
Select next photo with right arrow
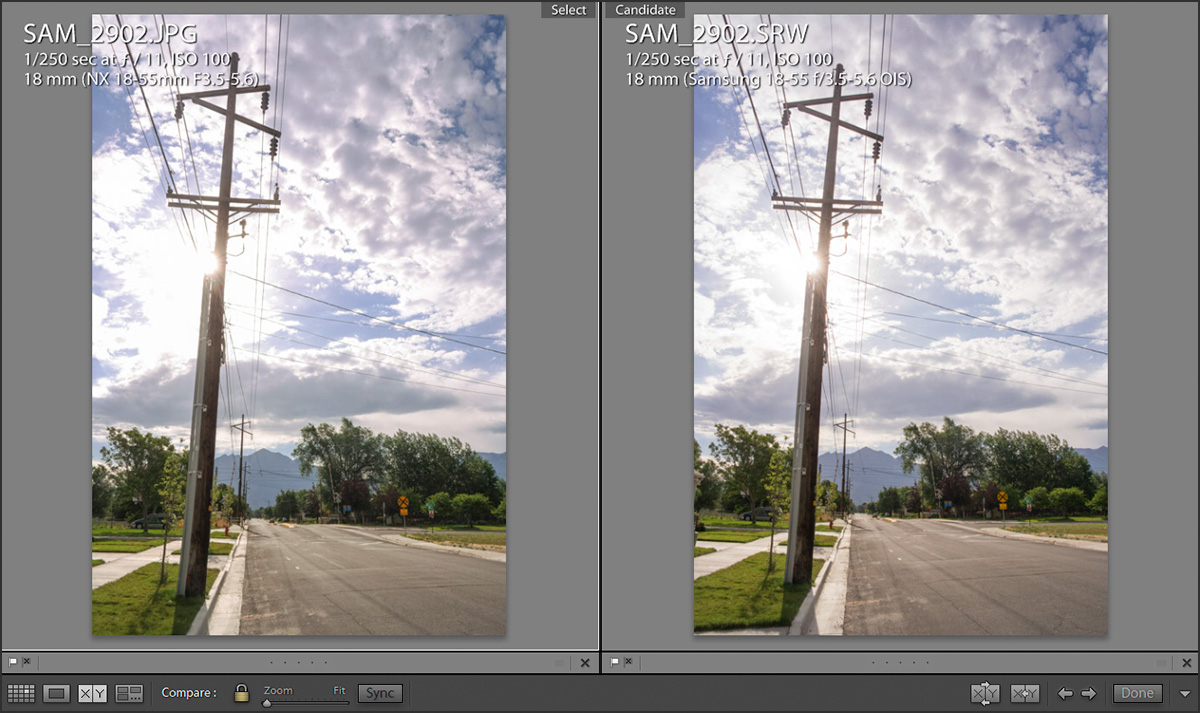point(1089,693)
